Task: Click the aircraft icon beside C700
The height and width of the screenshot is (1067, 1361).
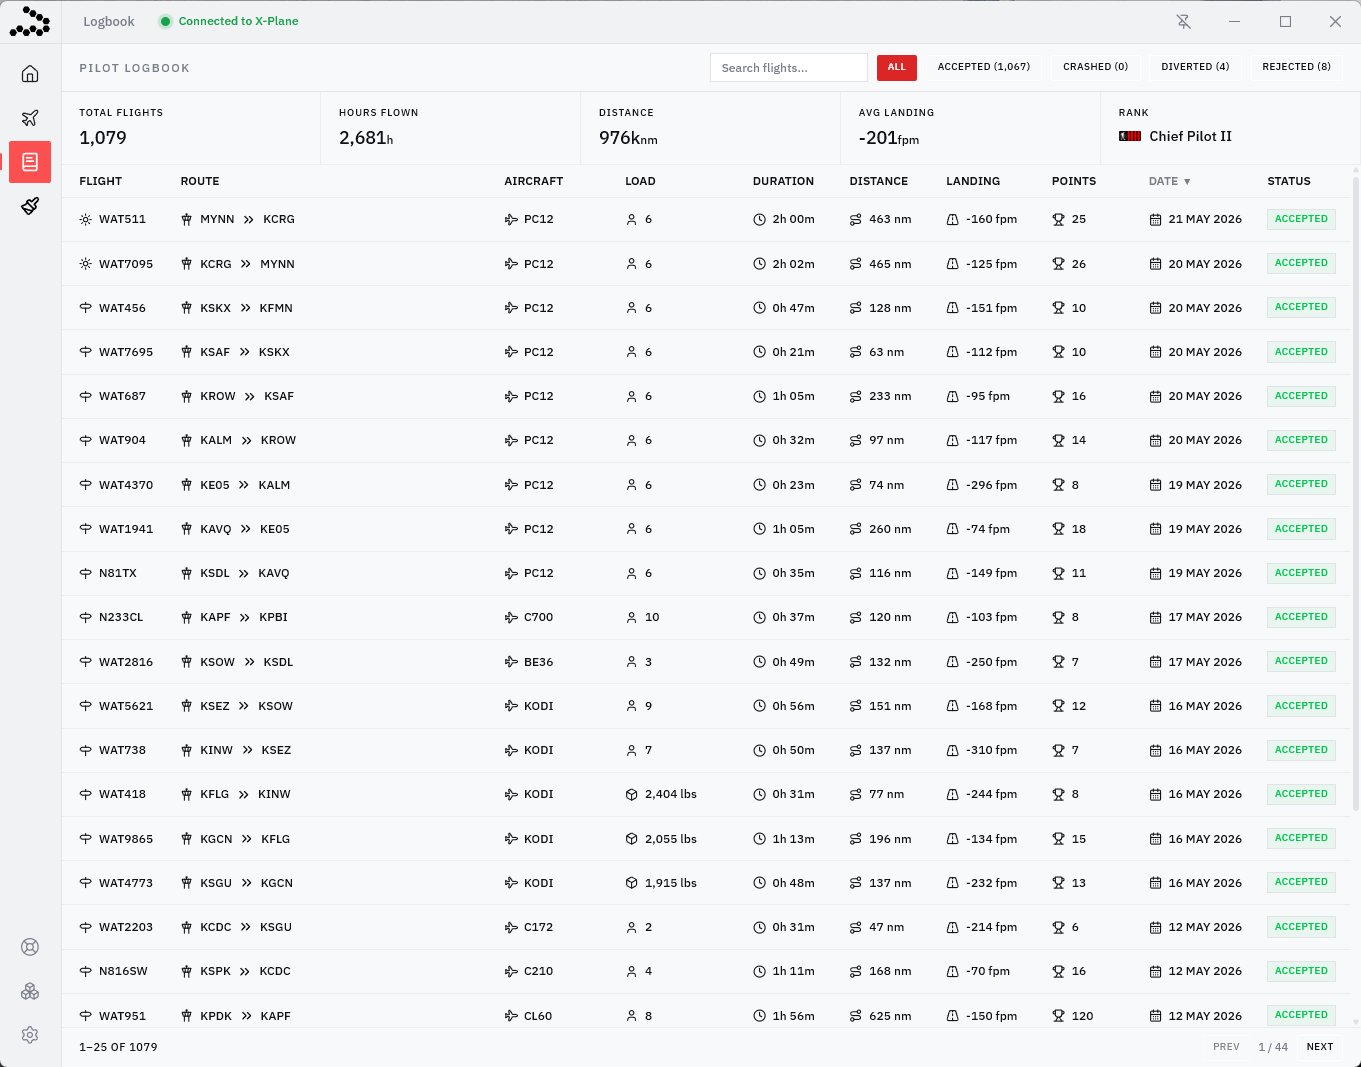Action: (511, 618)
